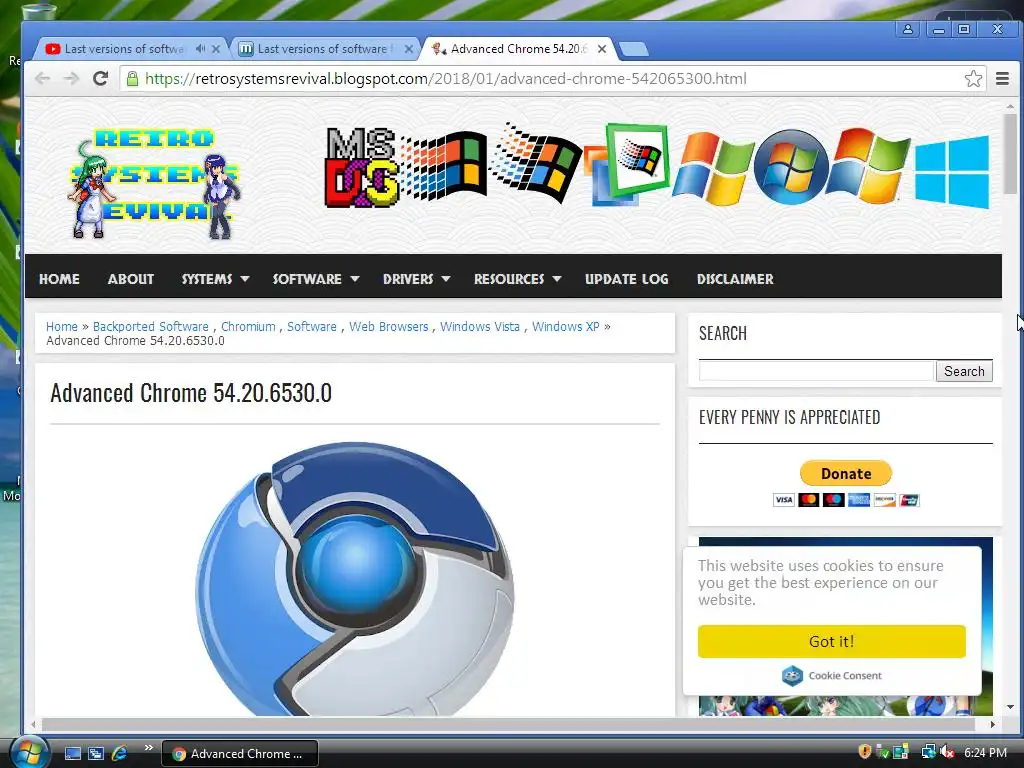Click the 6:24 PM system clock

[985, 753]
